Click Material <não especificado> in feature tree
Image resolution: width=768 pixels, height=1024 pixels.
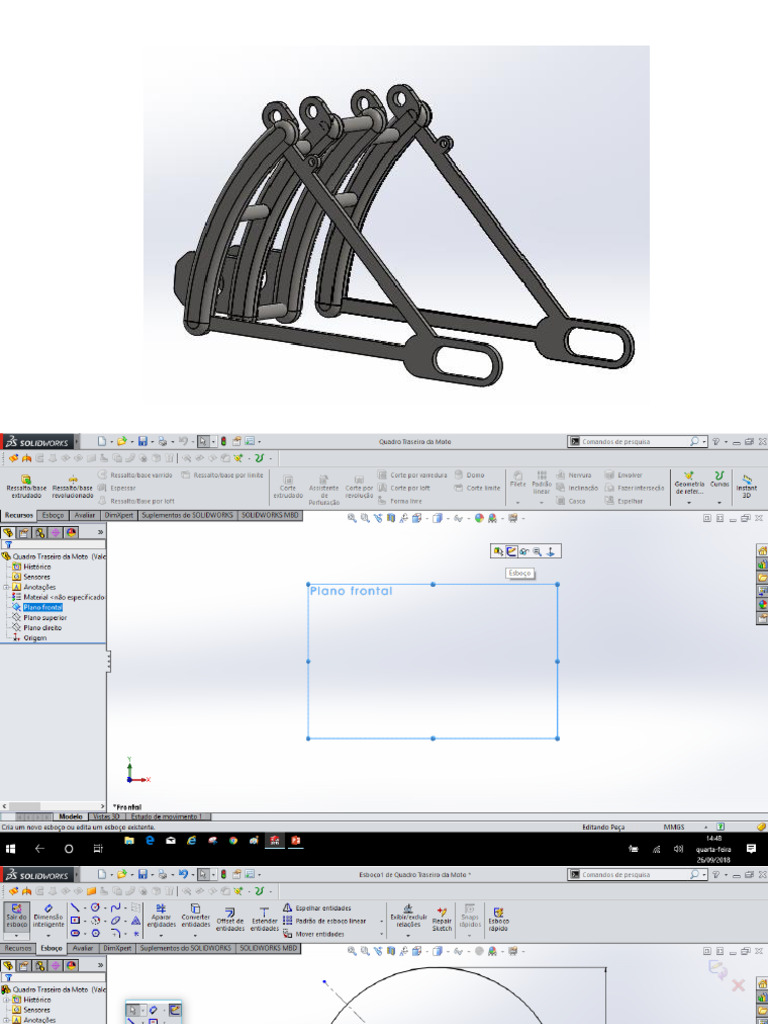[63, 597]
